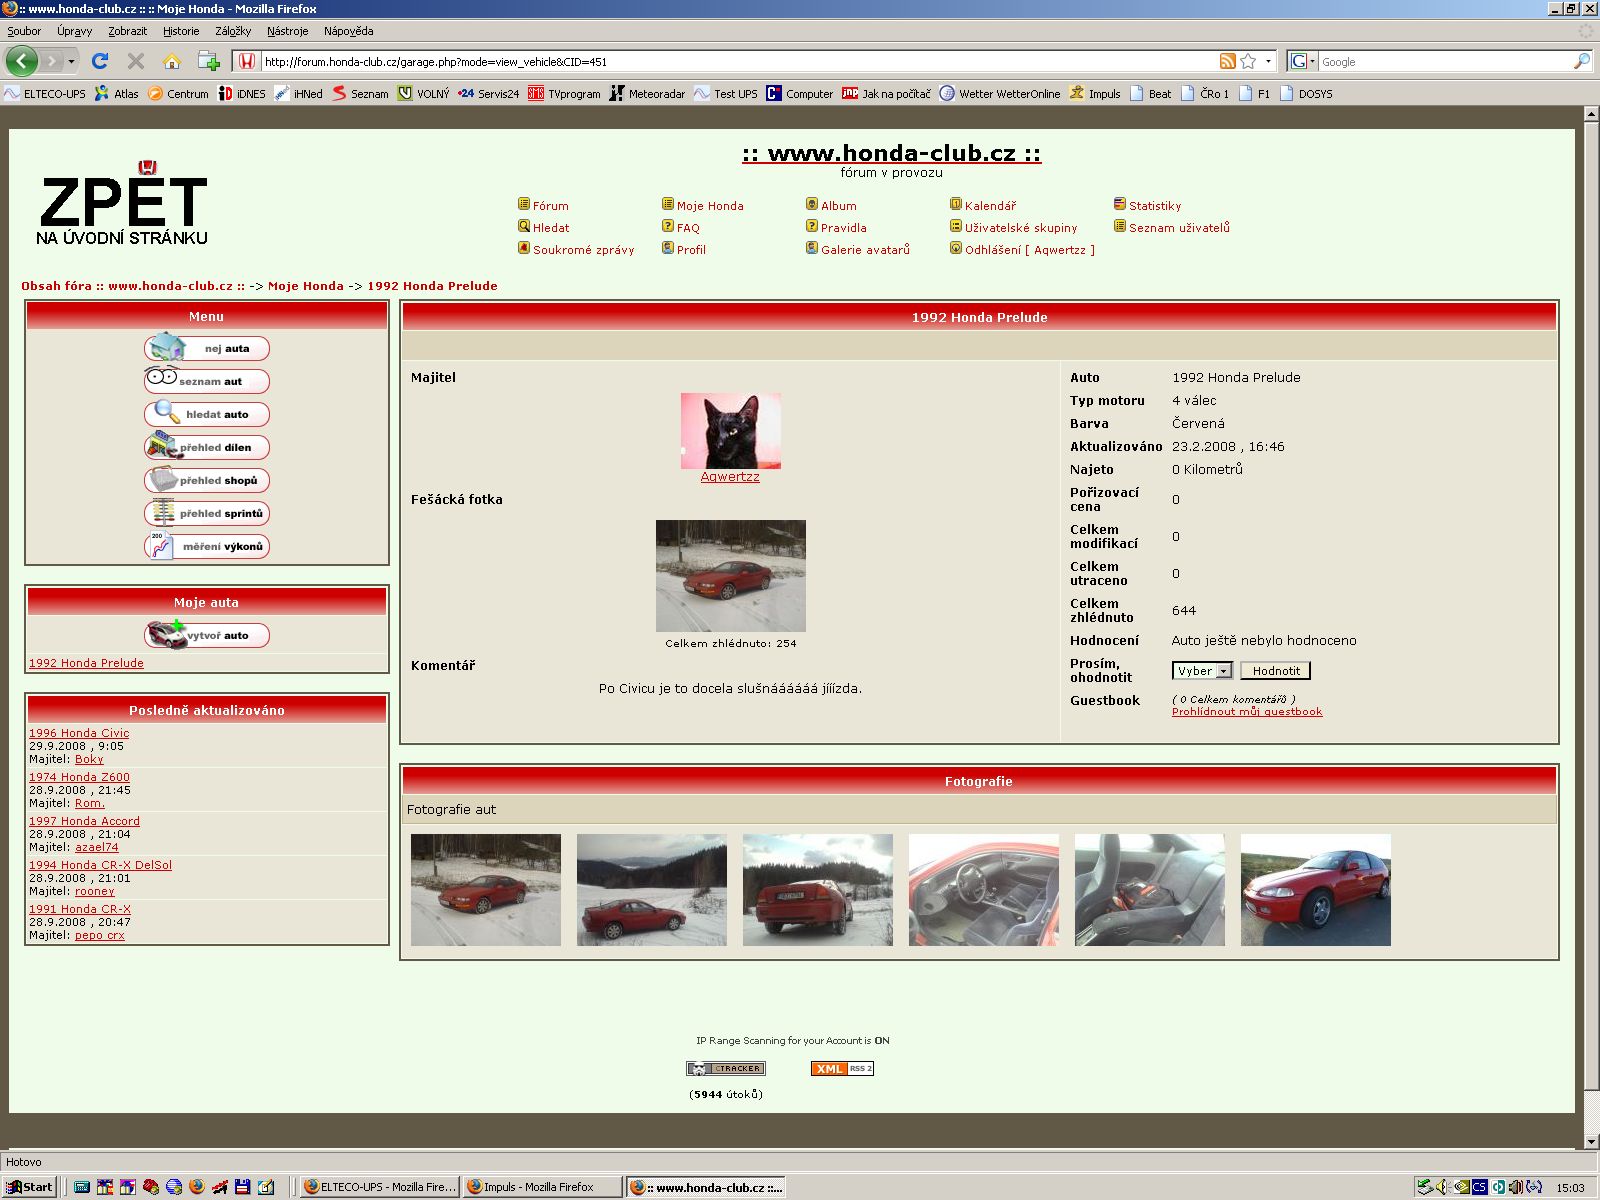Screen dimensions: 1600x1200
Task: Open the Záložky menu
Action: 232,31
